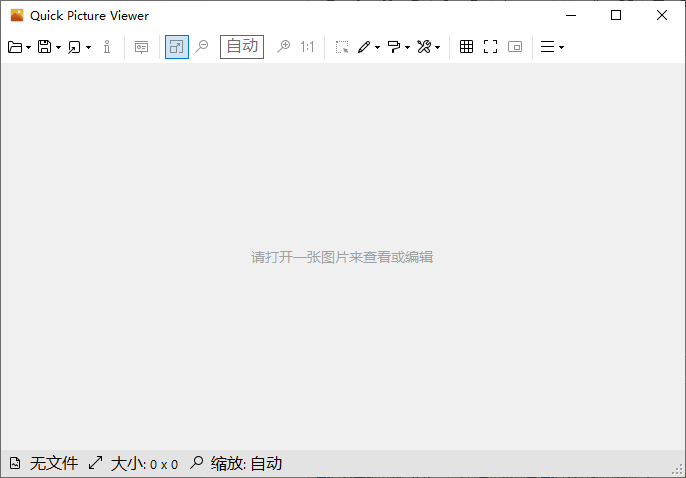Maximize the Quick Picture Viewer window

[x=616, y=15]
